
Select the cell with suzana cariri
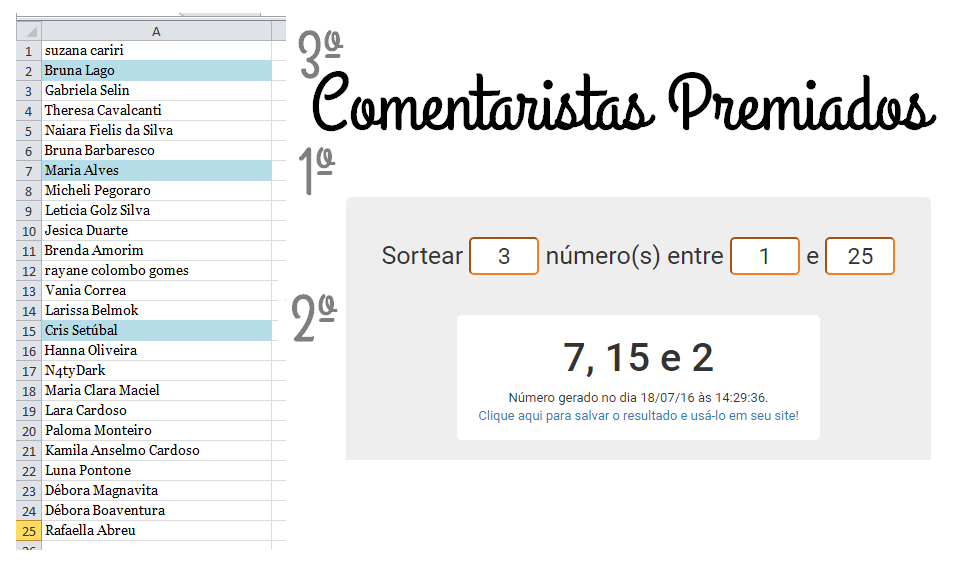[156, 51]
